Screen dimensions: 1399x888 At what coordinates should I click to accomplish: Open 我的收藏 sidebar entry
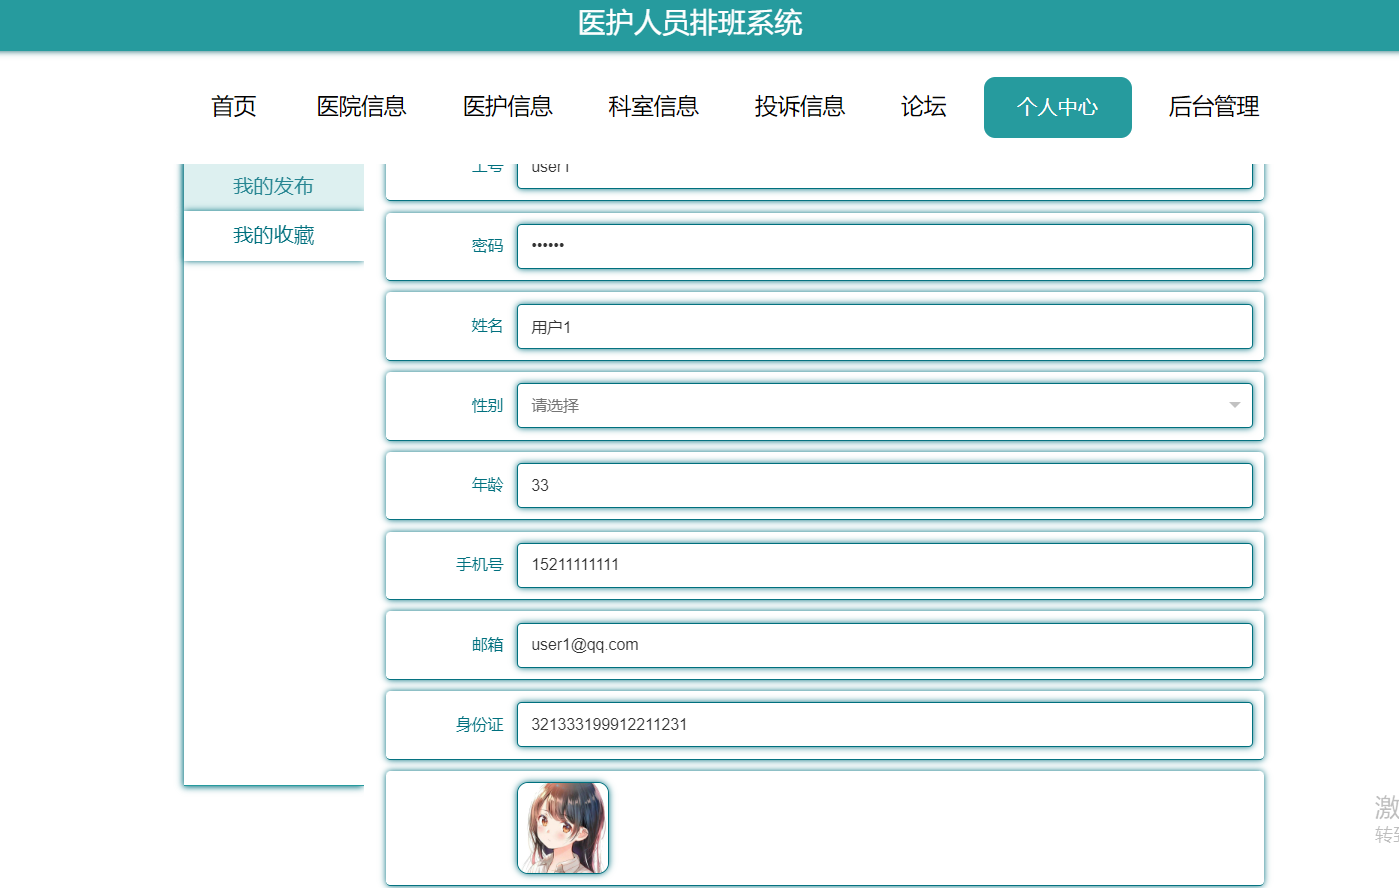274,236
